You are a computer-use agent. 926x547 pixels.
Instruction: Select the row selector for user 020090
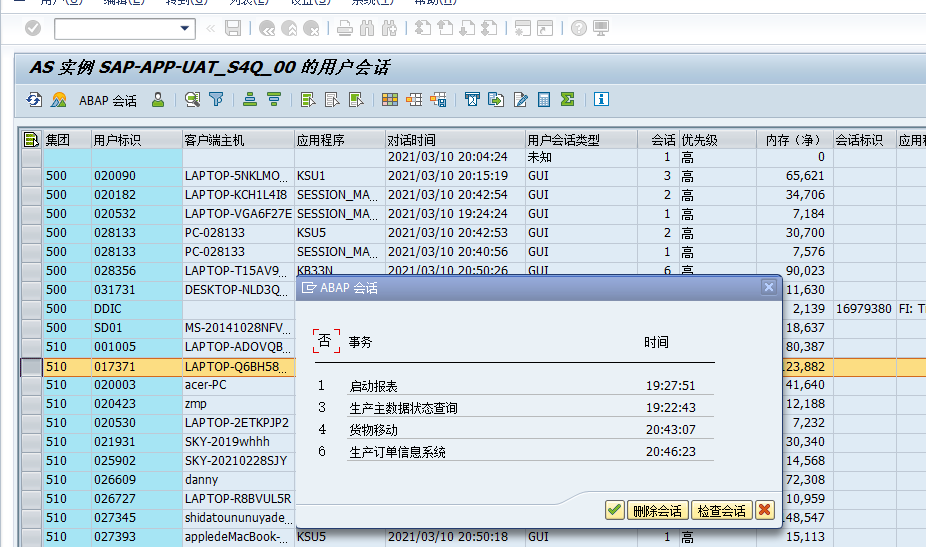tap(31, 176)
